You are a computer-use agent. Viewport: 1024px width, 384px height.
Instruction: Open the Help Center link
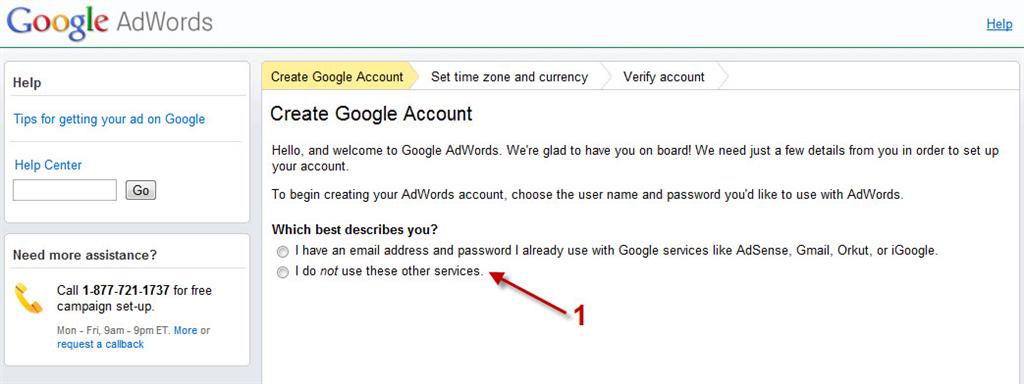coord(48,165)
